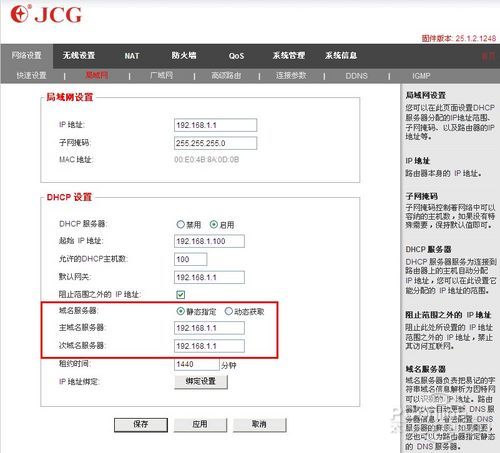Click the 租约时间 minutes field
500x453 pixels.
pos(197,364)
